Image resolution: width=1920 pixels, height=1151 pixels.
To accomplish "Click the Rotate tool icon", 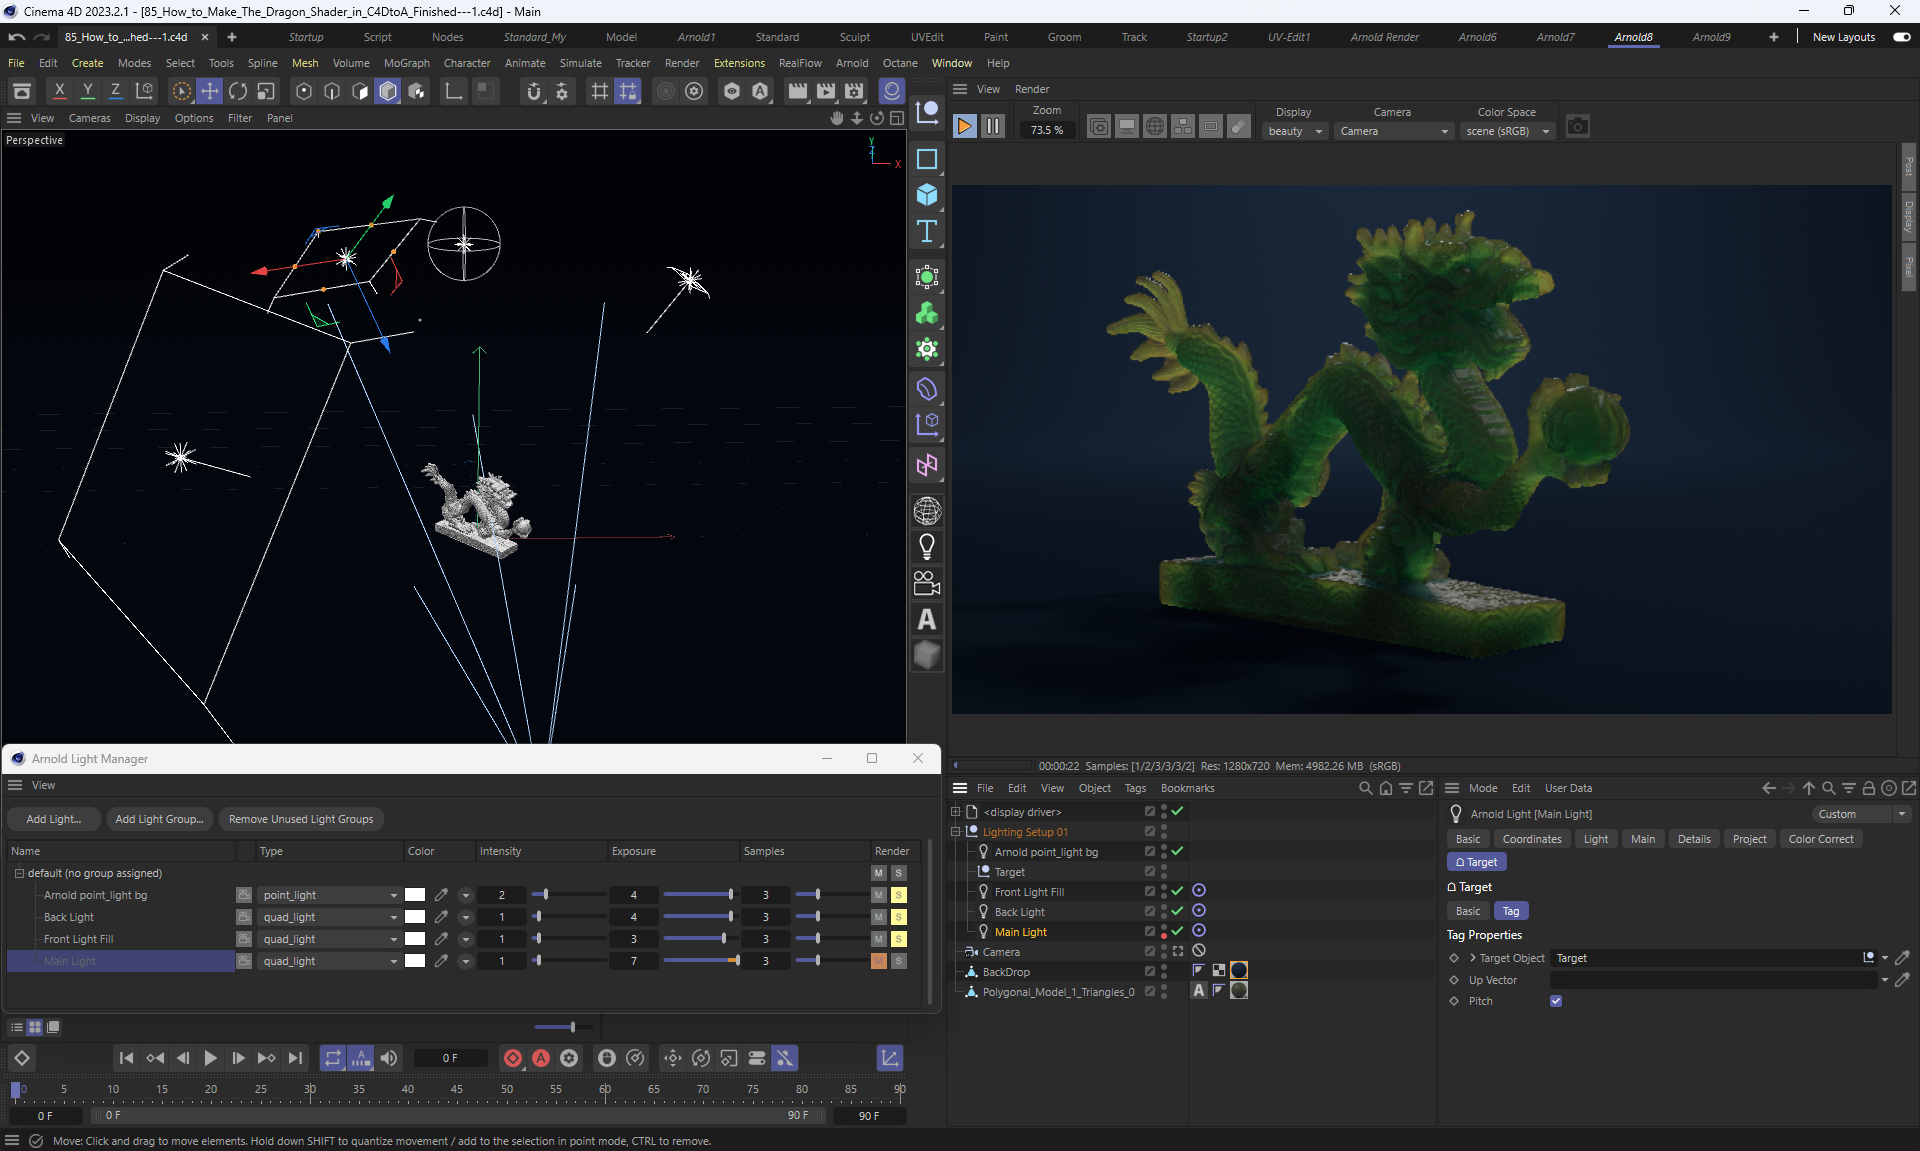I will pos(238,91).
